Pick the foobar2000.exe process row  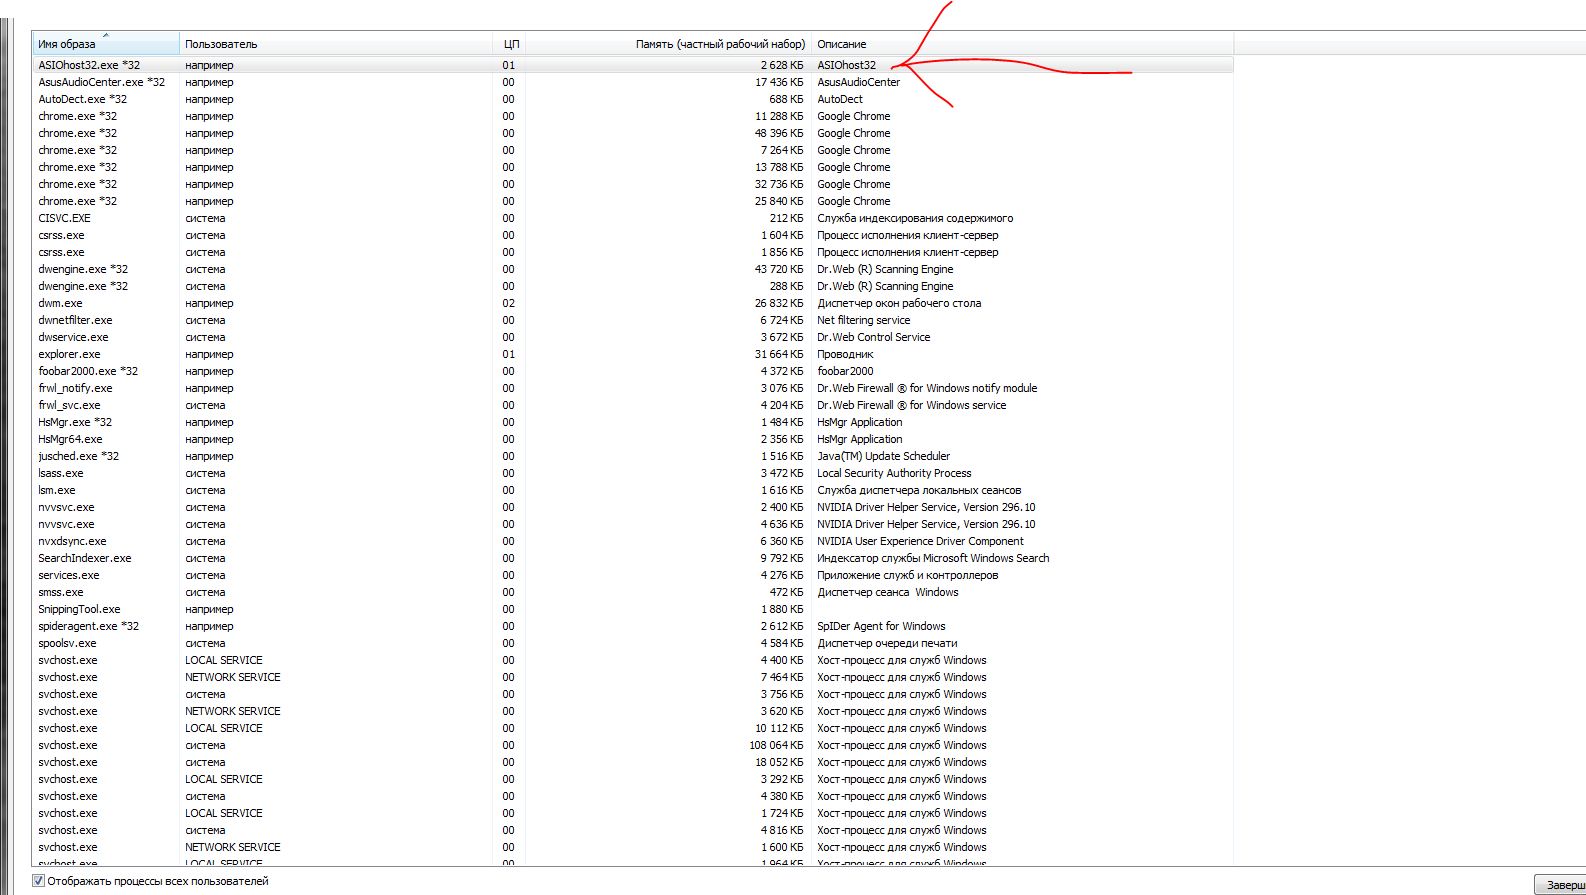click(x=88, y=371)
